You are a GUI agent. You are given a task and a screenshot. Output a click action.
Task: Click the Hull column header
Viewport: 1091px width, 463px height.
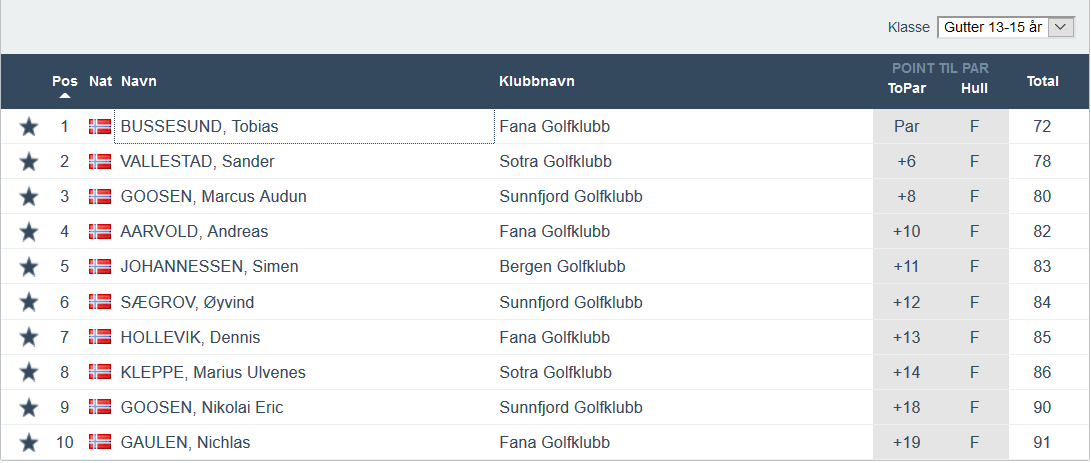(x=974, y=88)
